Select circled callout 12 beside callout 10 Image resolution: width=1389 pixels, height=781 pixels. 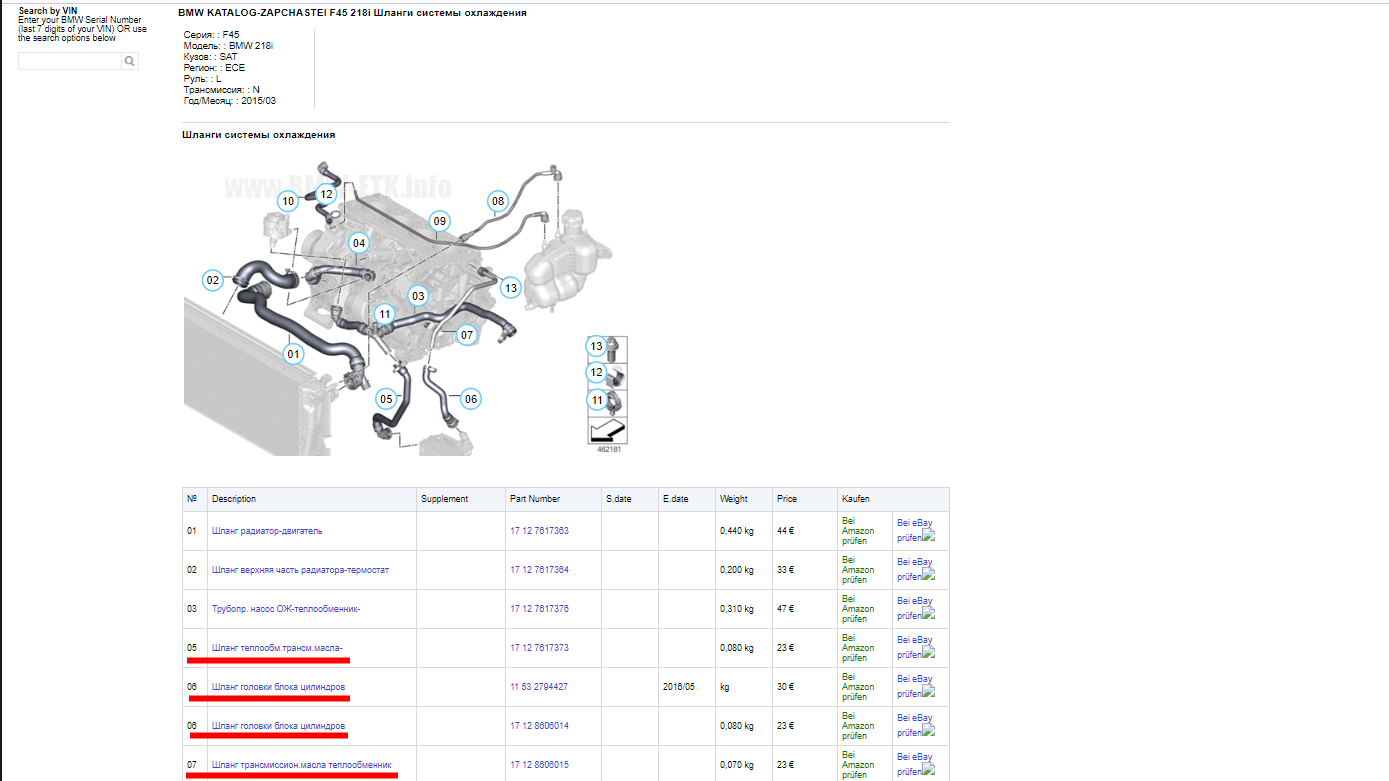tap(326, 193)
